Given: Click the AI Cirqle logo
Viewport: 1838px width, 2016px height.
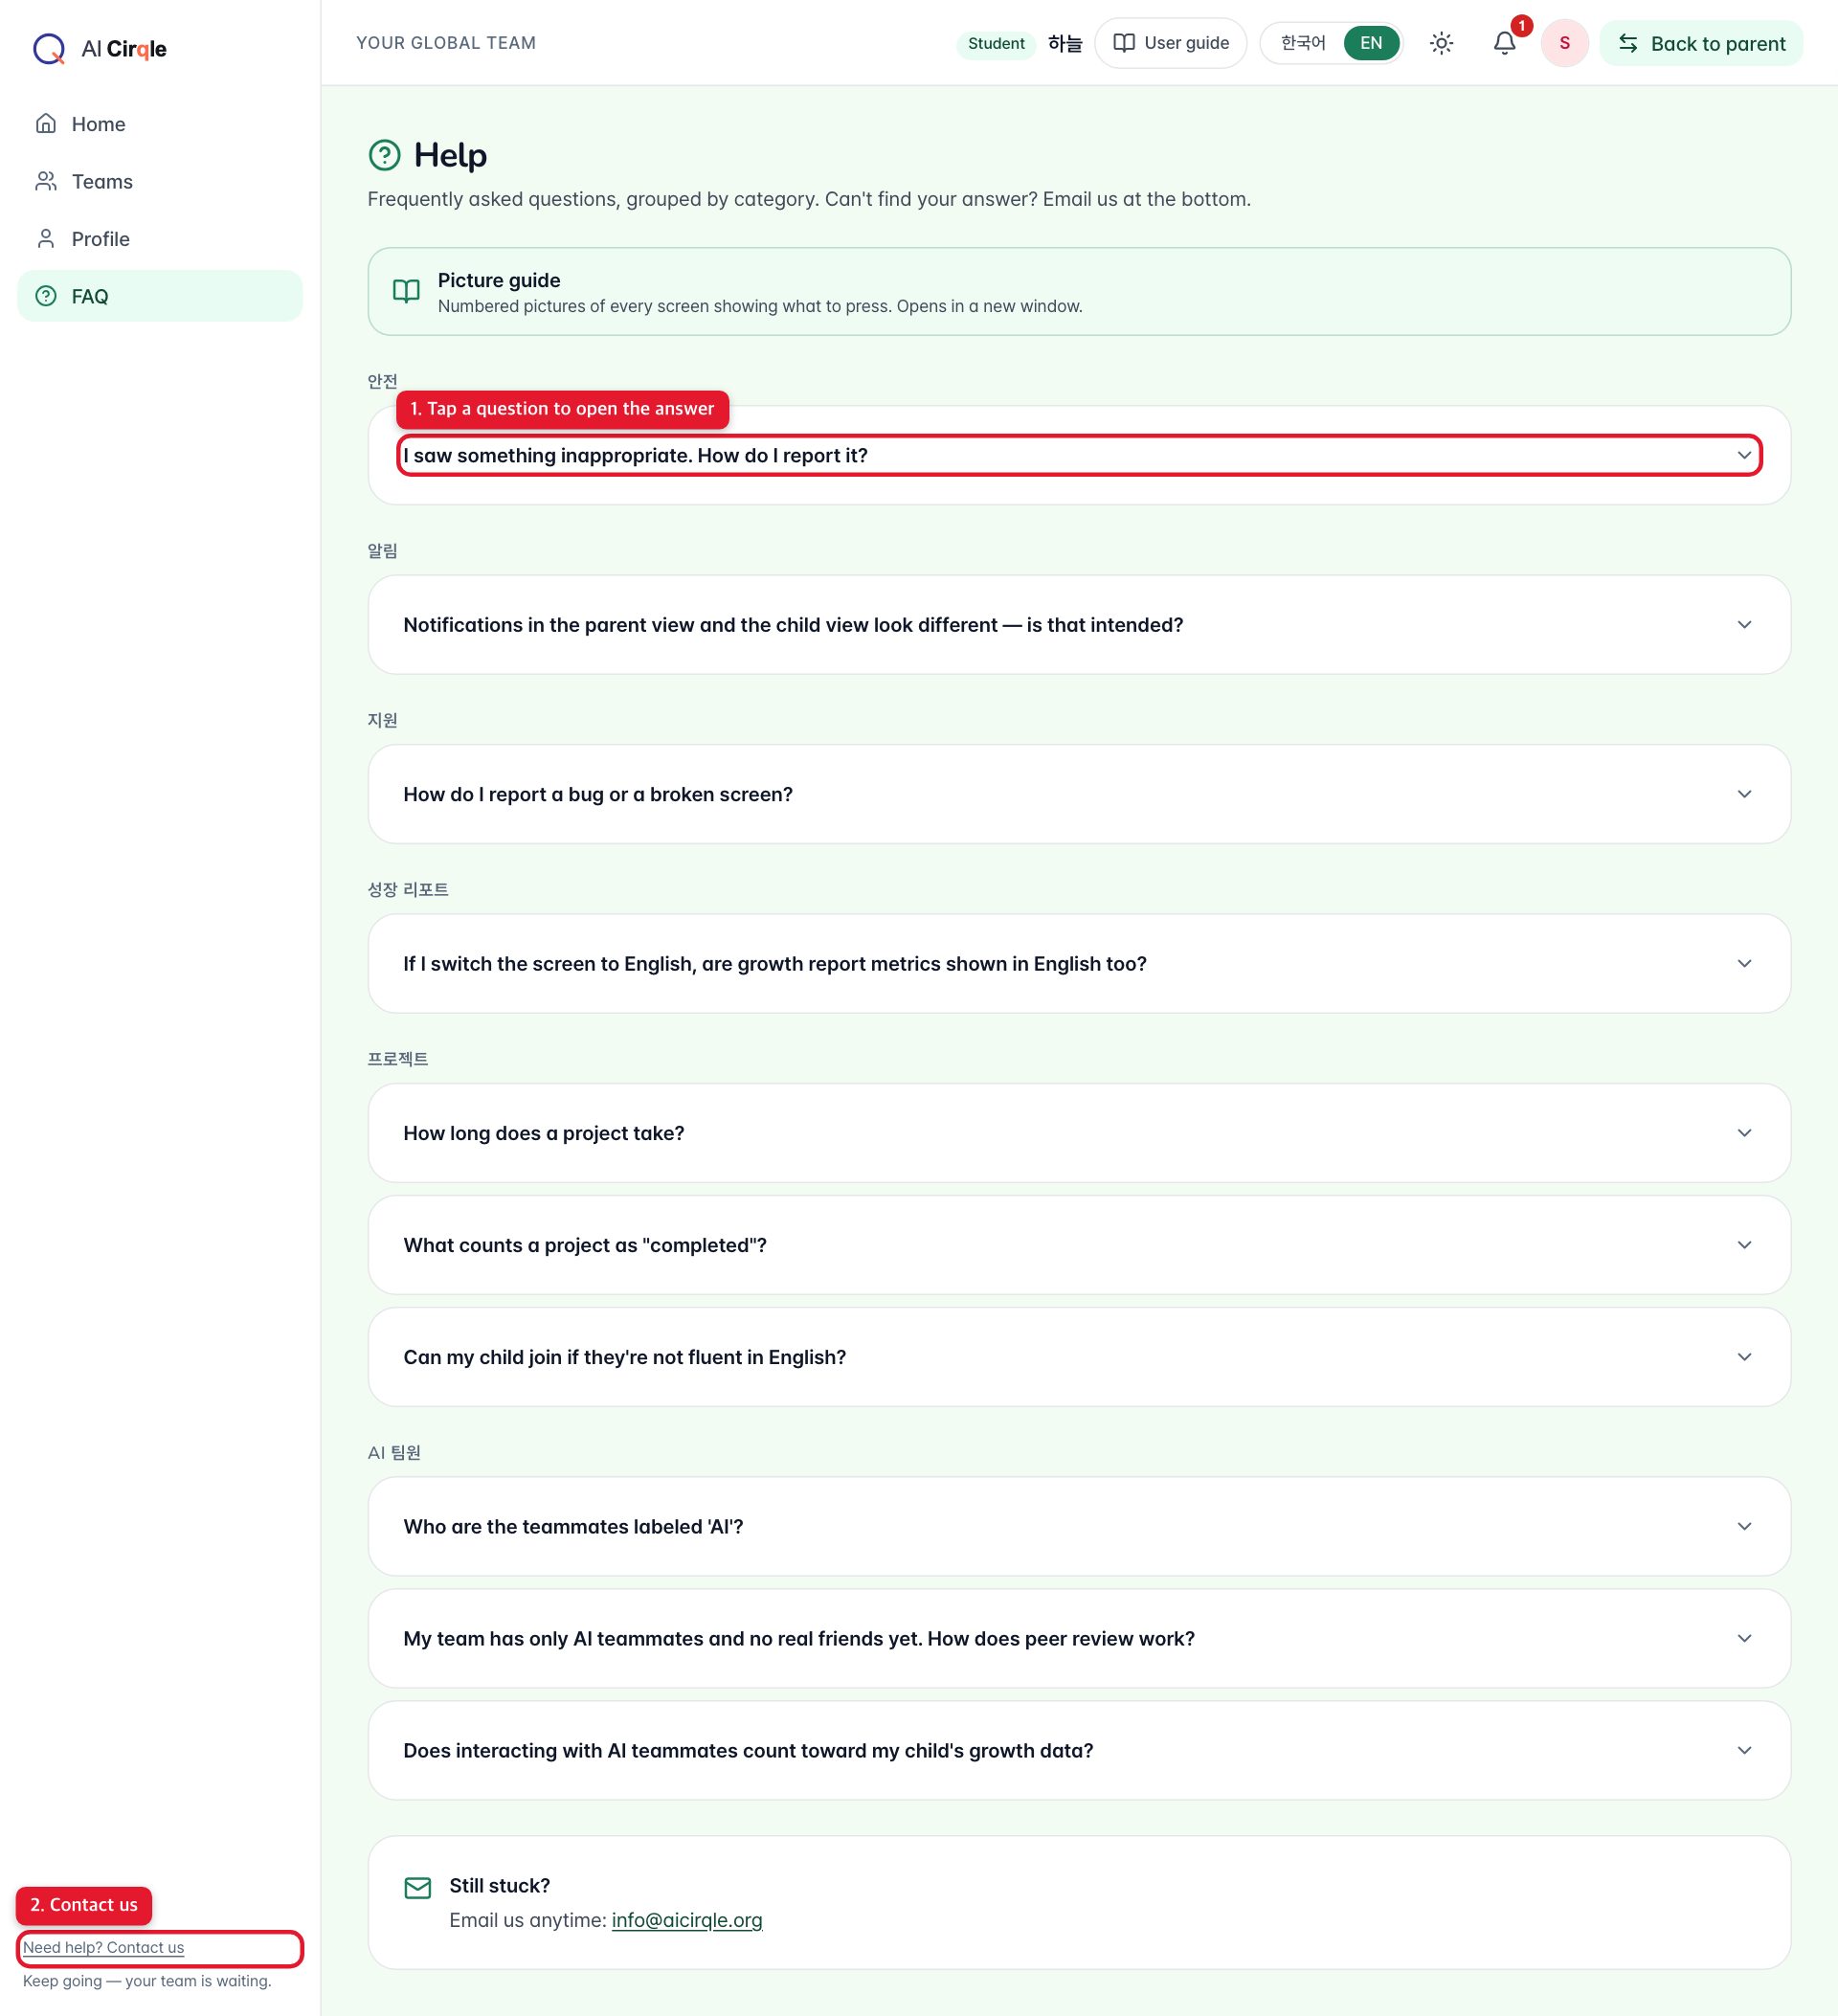Looking at the screenshot, I should tap(100, 48).
